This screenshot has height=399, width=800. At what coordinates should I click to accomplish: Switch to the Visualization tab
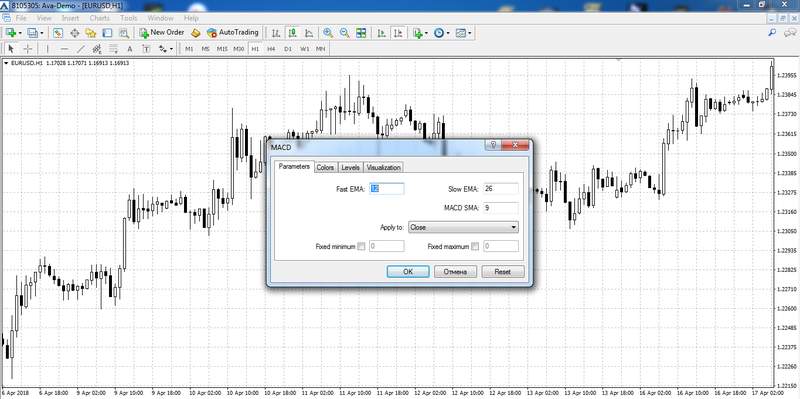[384, 167]
